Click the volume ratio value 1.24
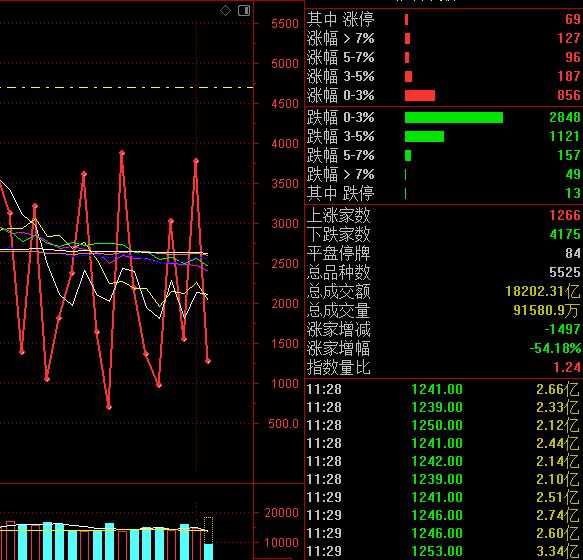 pyautogui.click(x=567, y=367)
